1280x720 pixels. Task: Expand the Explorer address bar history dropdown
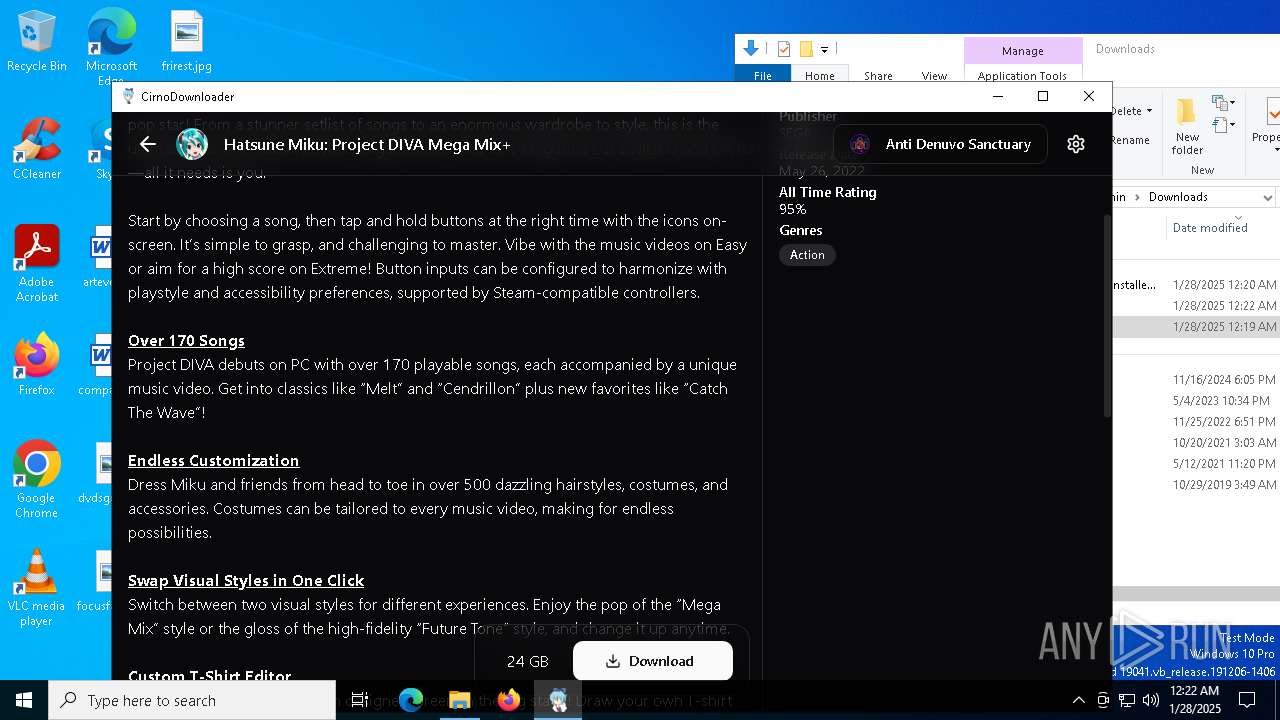[x=1267, y=197]
